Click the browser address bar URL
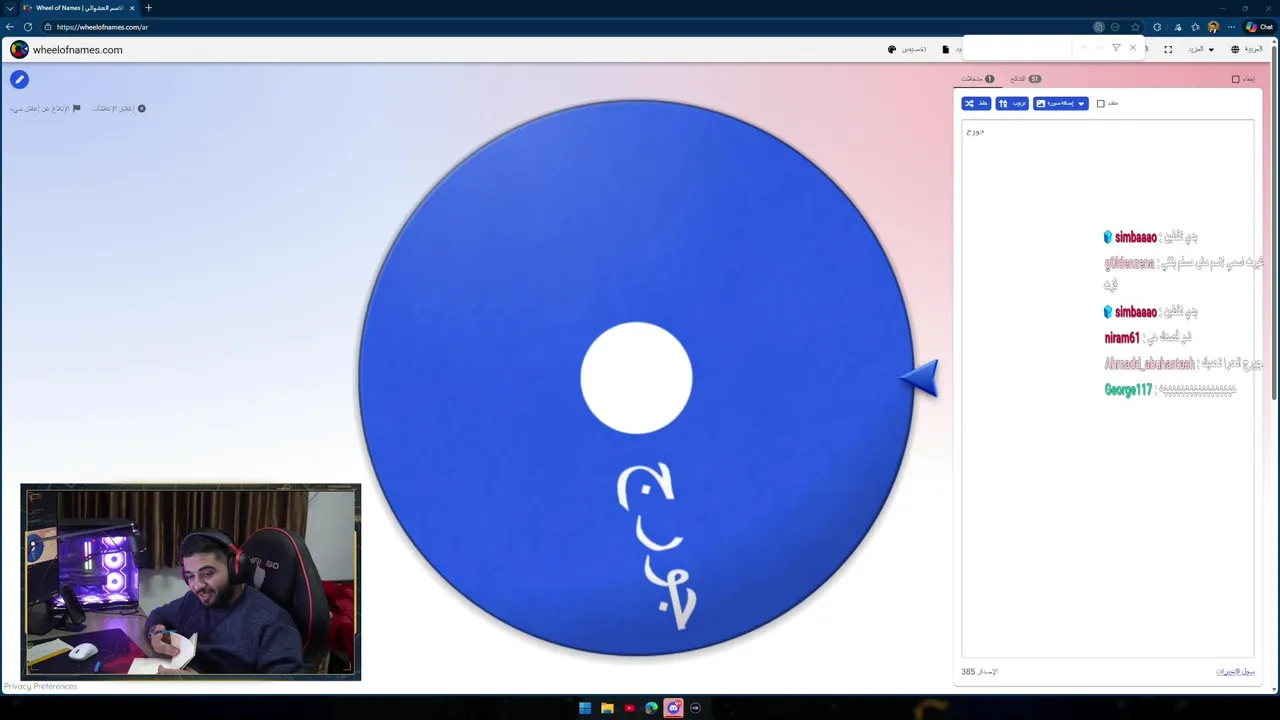The width and height of the screenshot is (1280, 720). click(x=102, y=27)
